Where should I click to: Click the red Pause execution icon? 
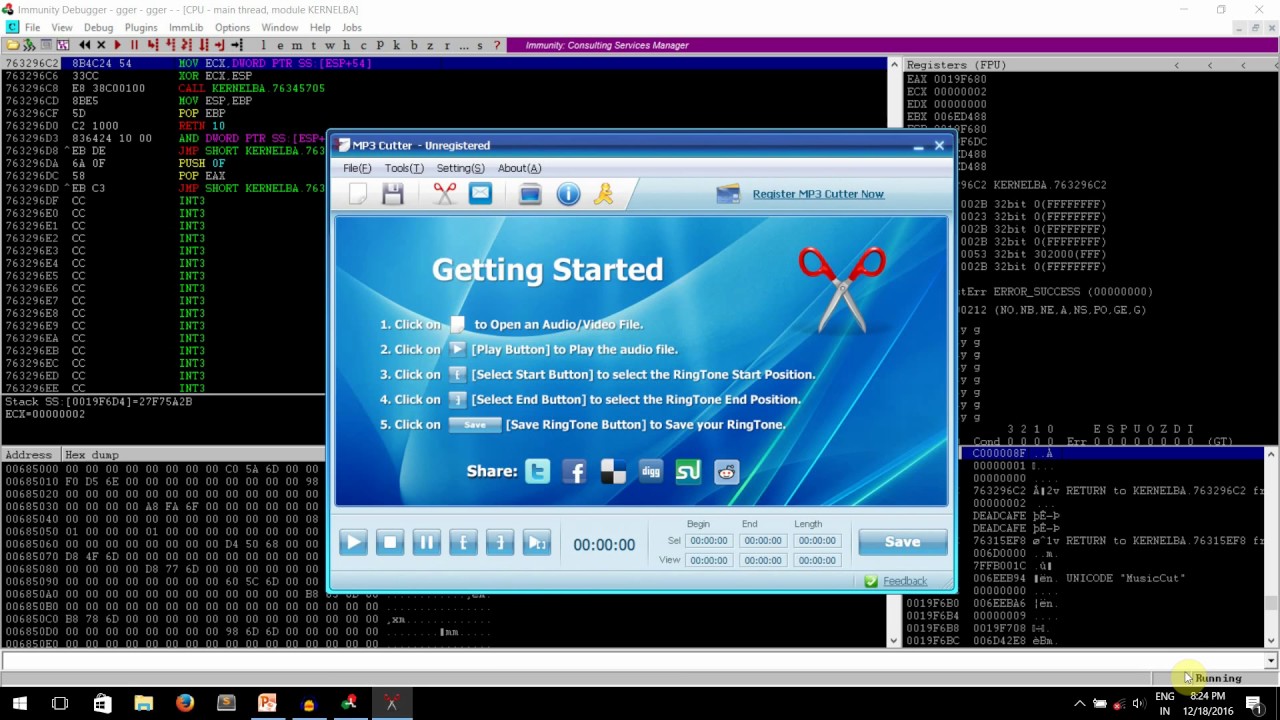(134, 45)
